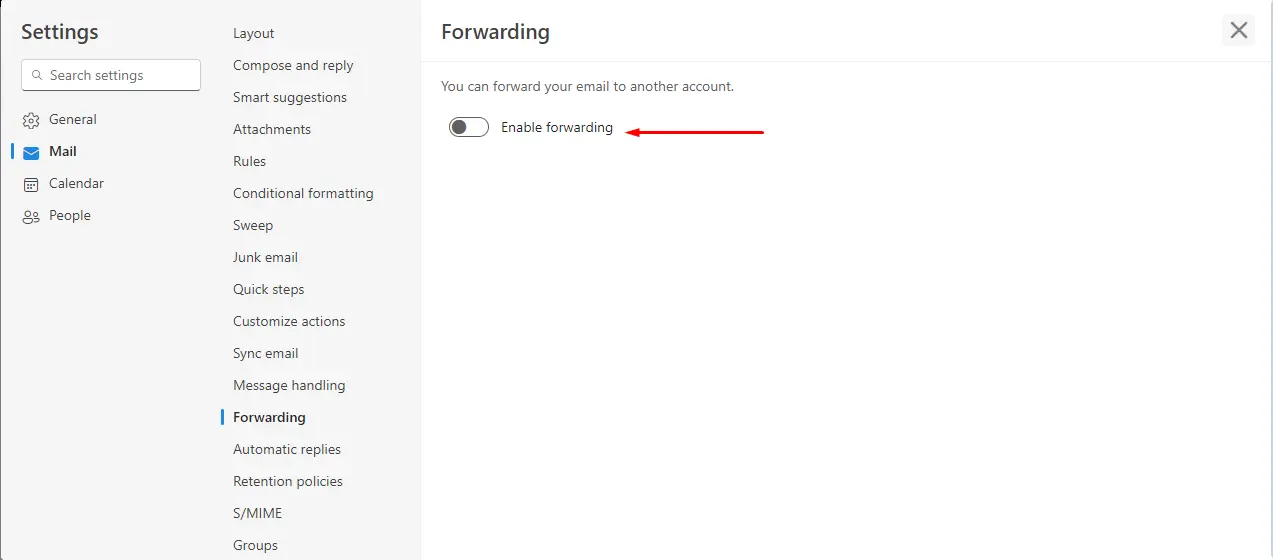Go to Retention policies
This screenshot has height=560, width=1273.
click(288, 481)
